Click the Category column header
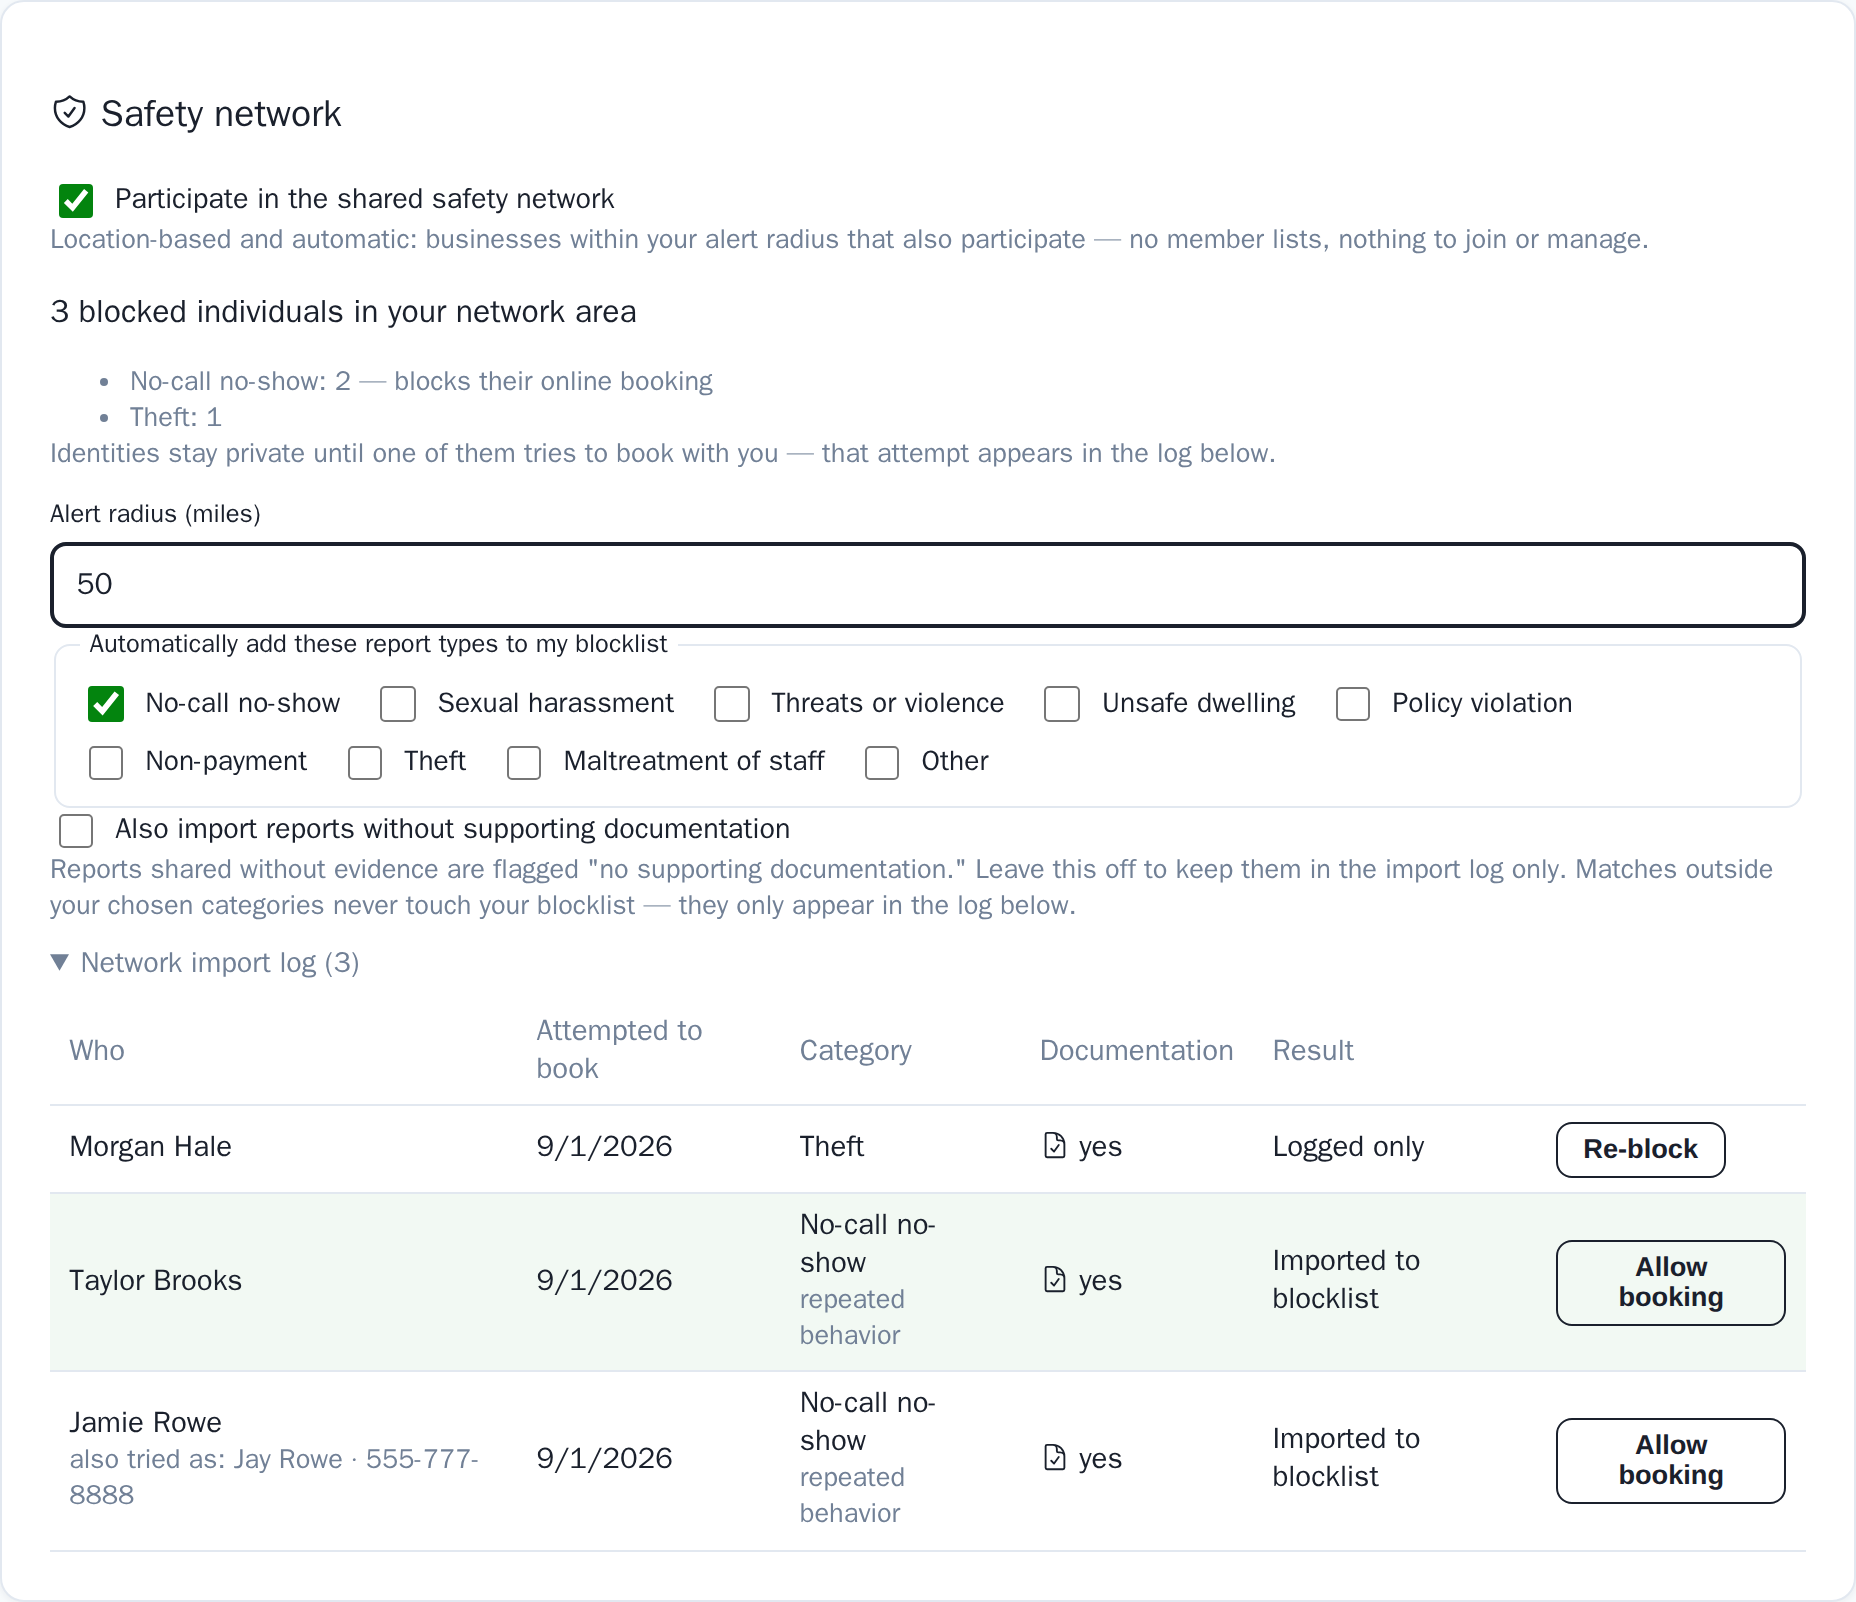This screenshot has height=1602, width=1856. click(x=855, y=1050)
